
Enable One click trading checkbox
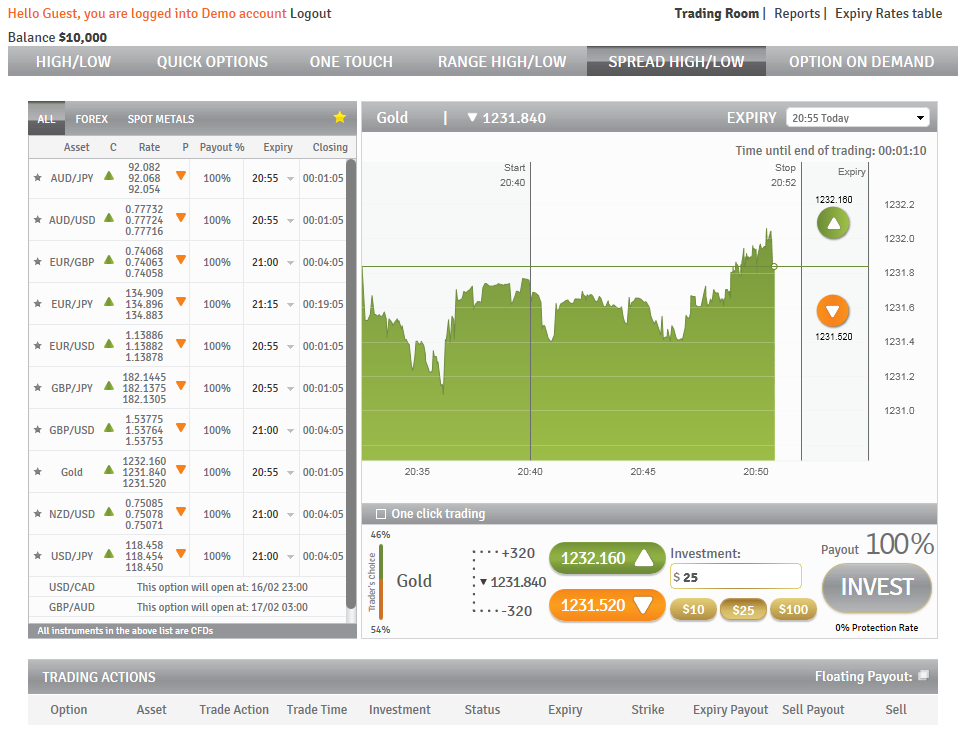[x=381, y=514]
